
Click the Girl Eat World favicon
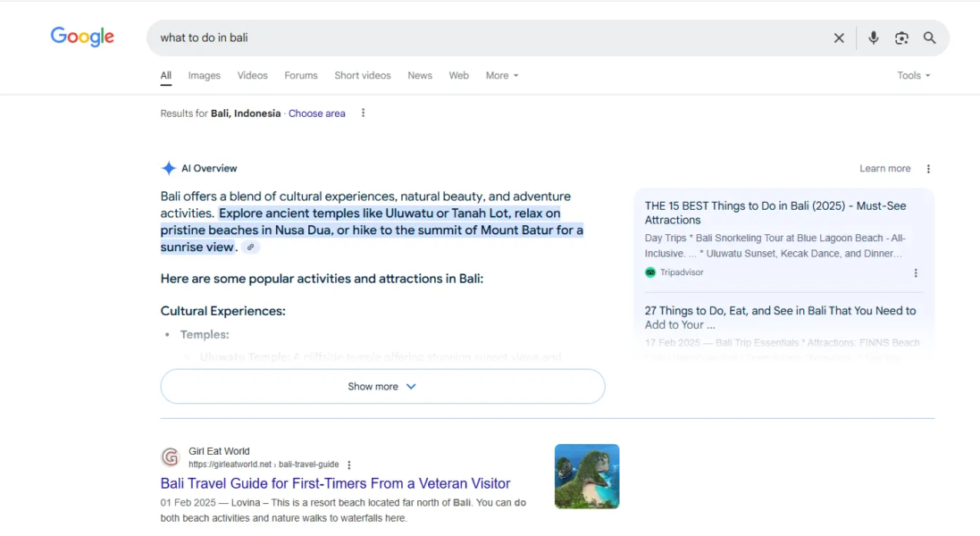point(170,457)
